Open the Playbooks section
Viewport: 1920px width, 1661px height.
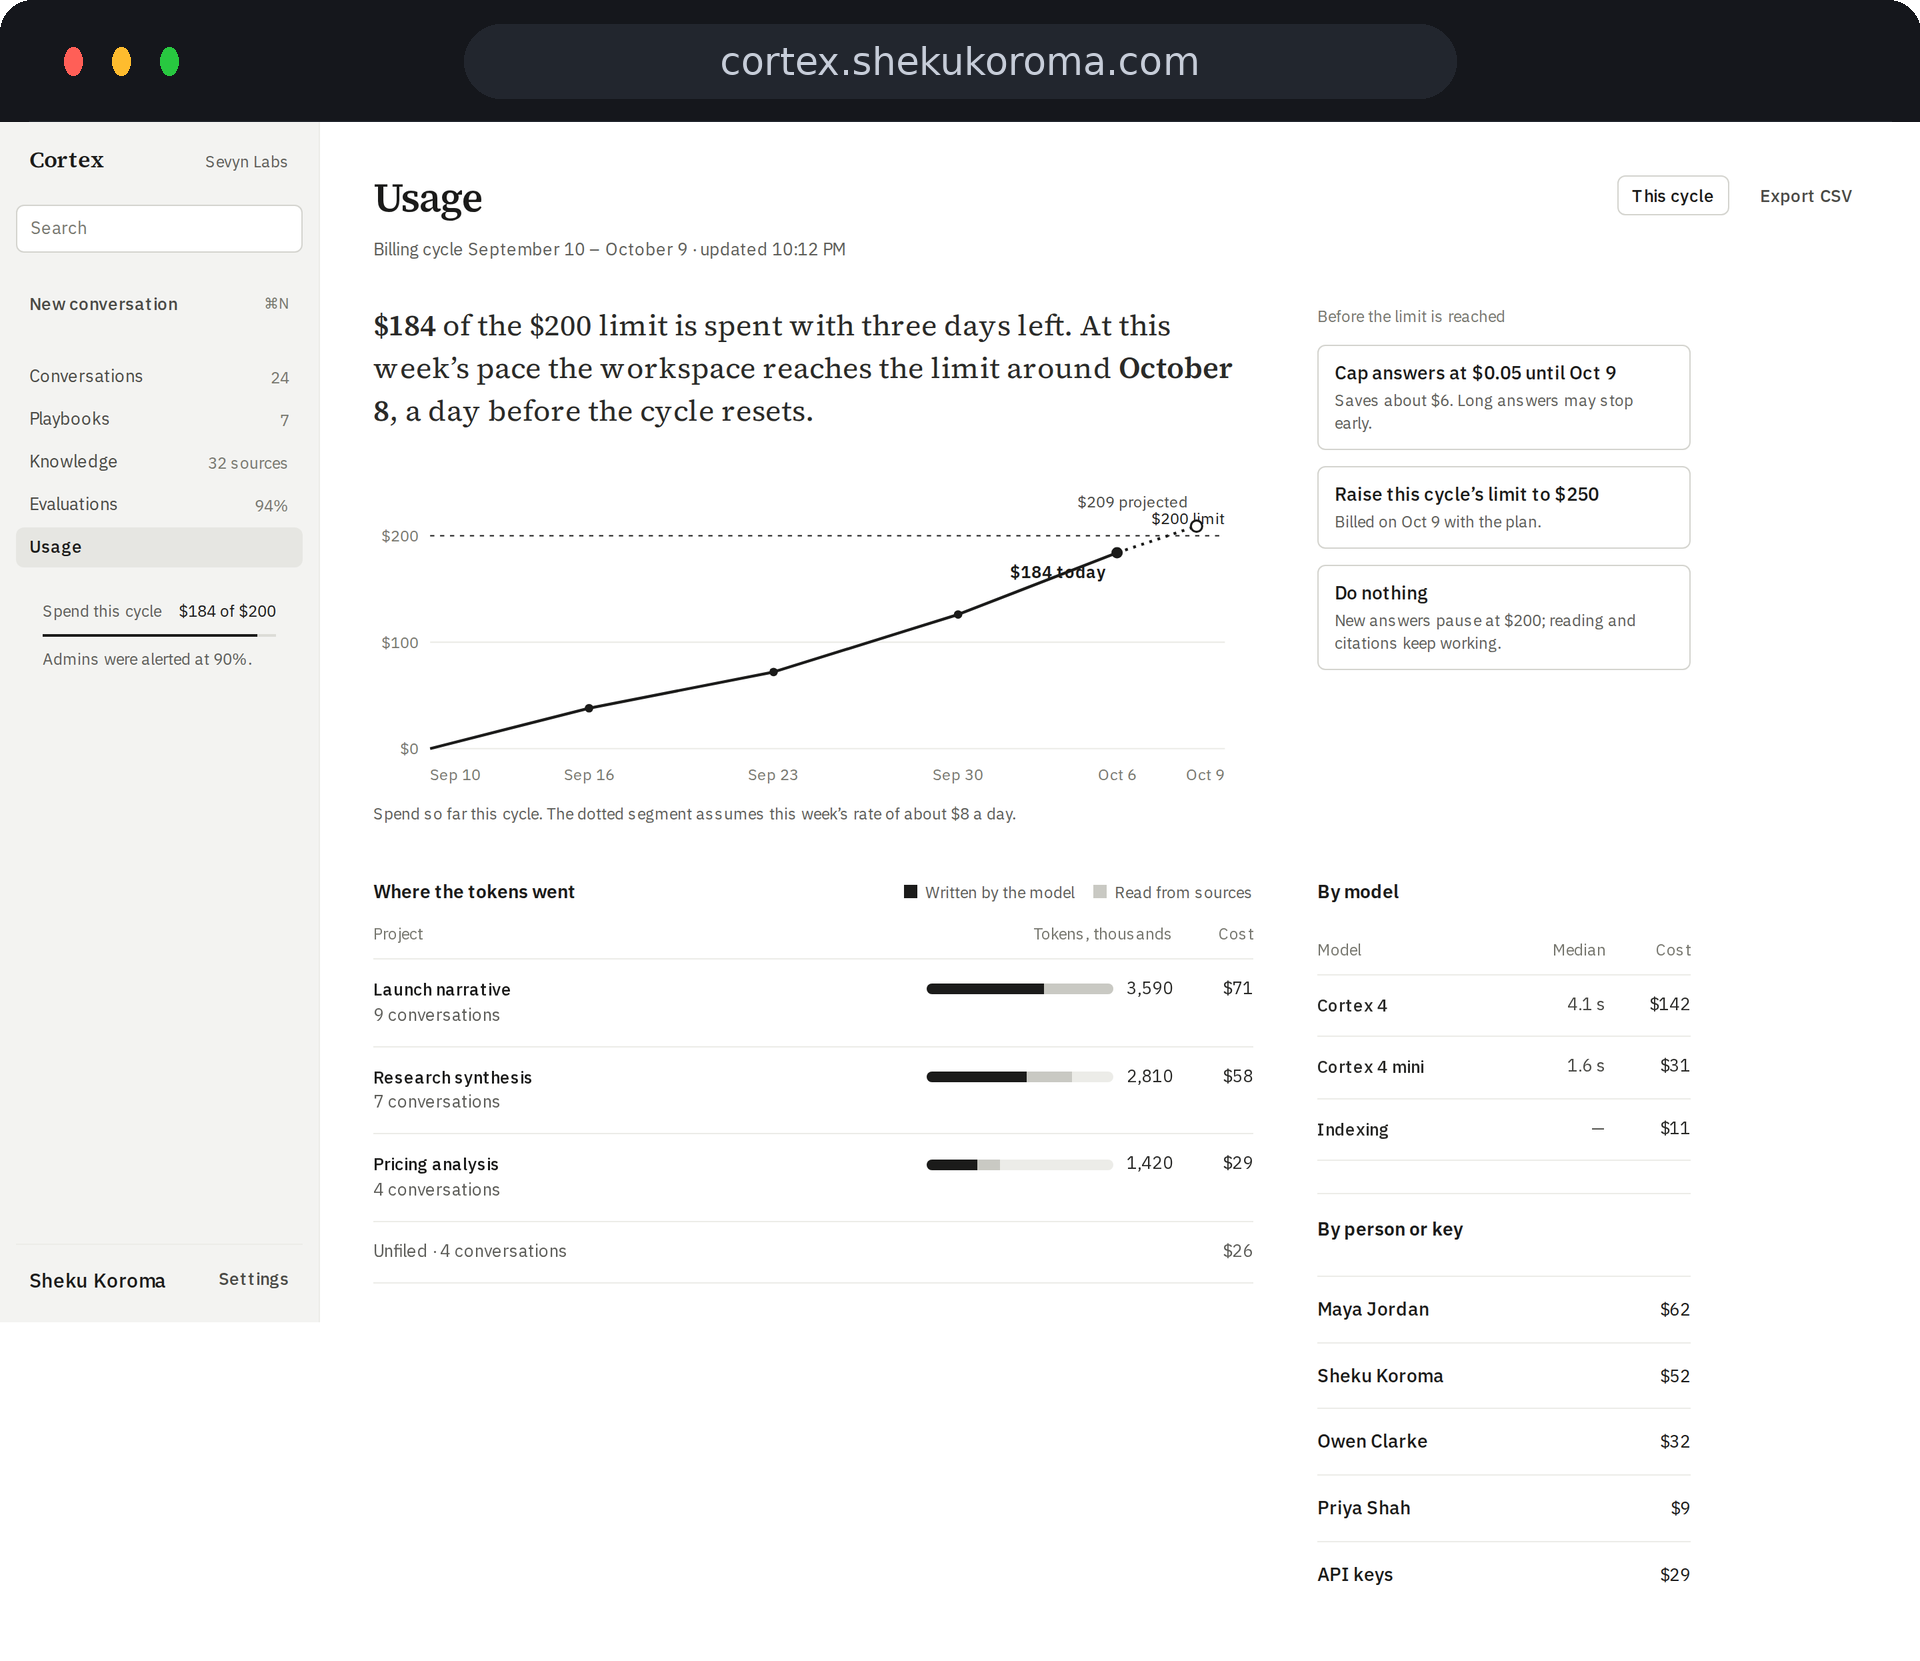tap(159, 419)
